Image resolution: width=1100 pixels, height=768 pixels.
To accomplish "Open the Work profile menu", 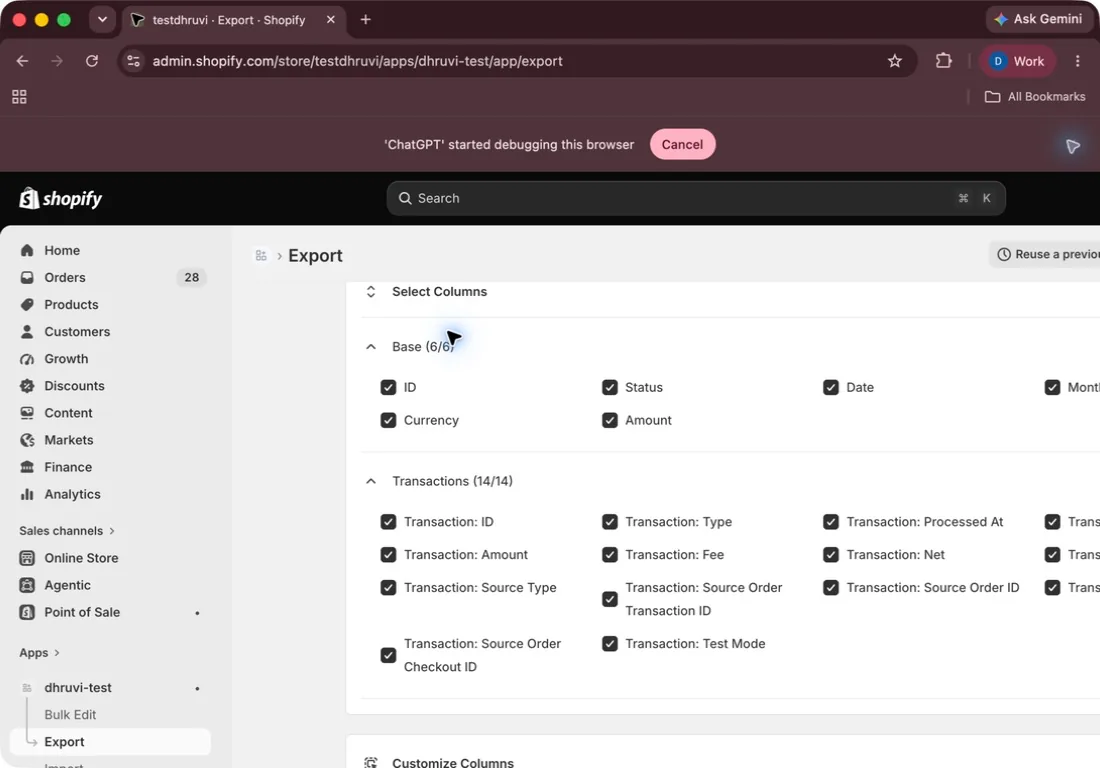I will tap(1017, 61).
